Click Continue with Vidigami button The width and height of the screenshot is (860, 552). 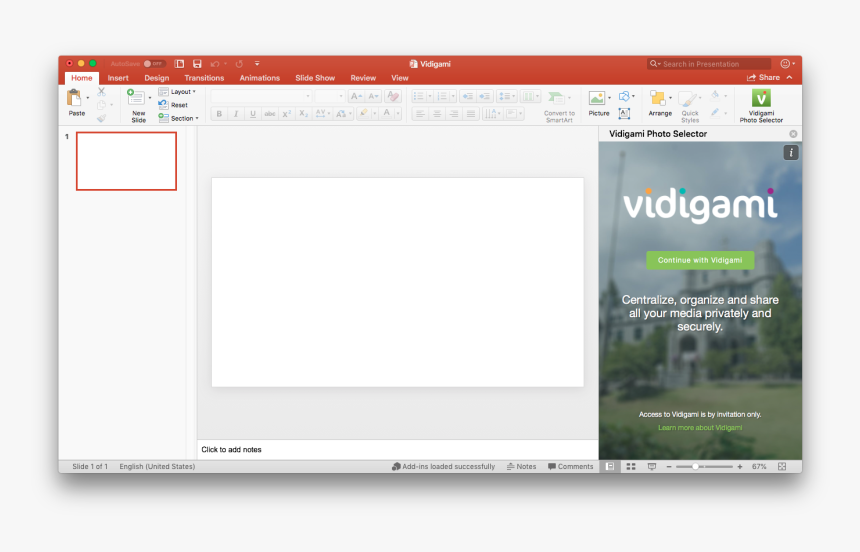[700, 260]
